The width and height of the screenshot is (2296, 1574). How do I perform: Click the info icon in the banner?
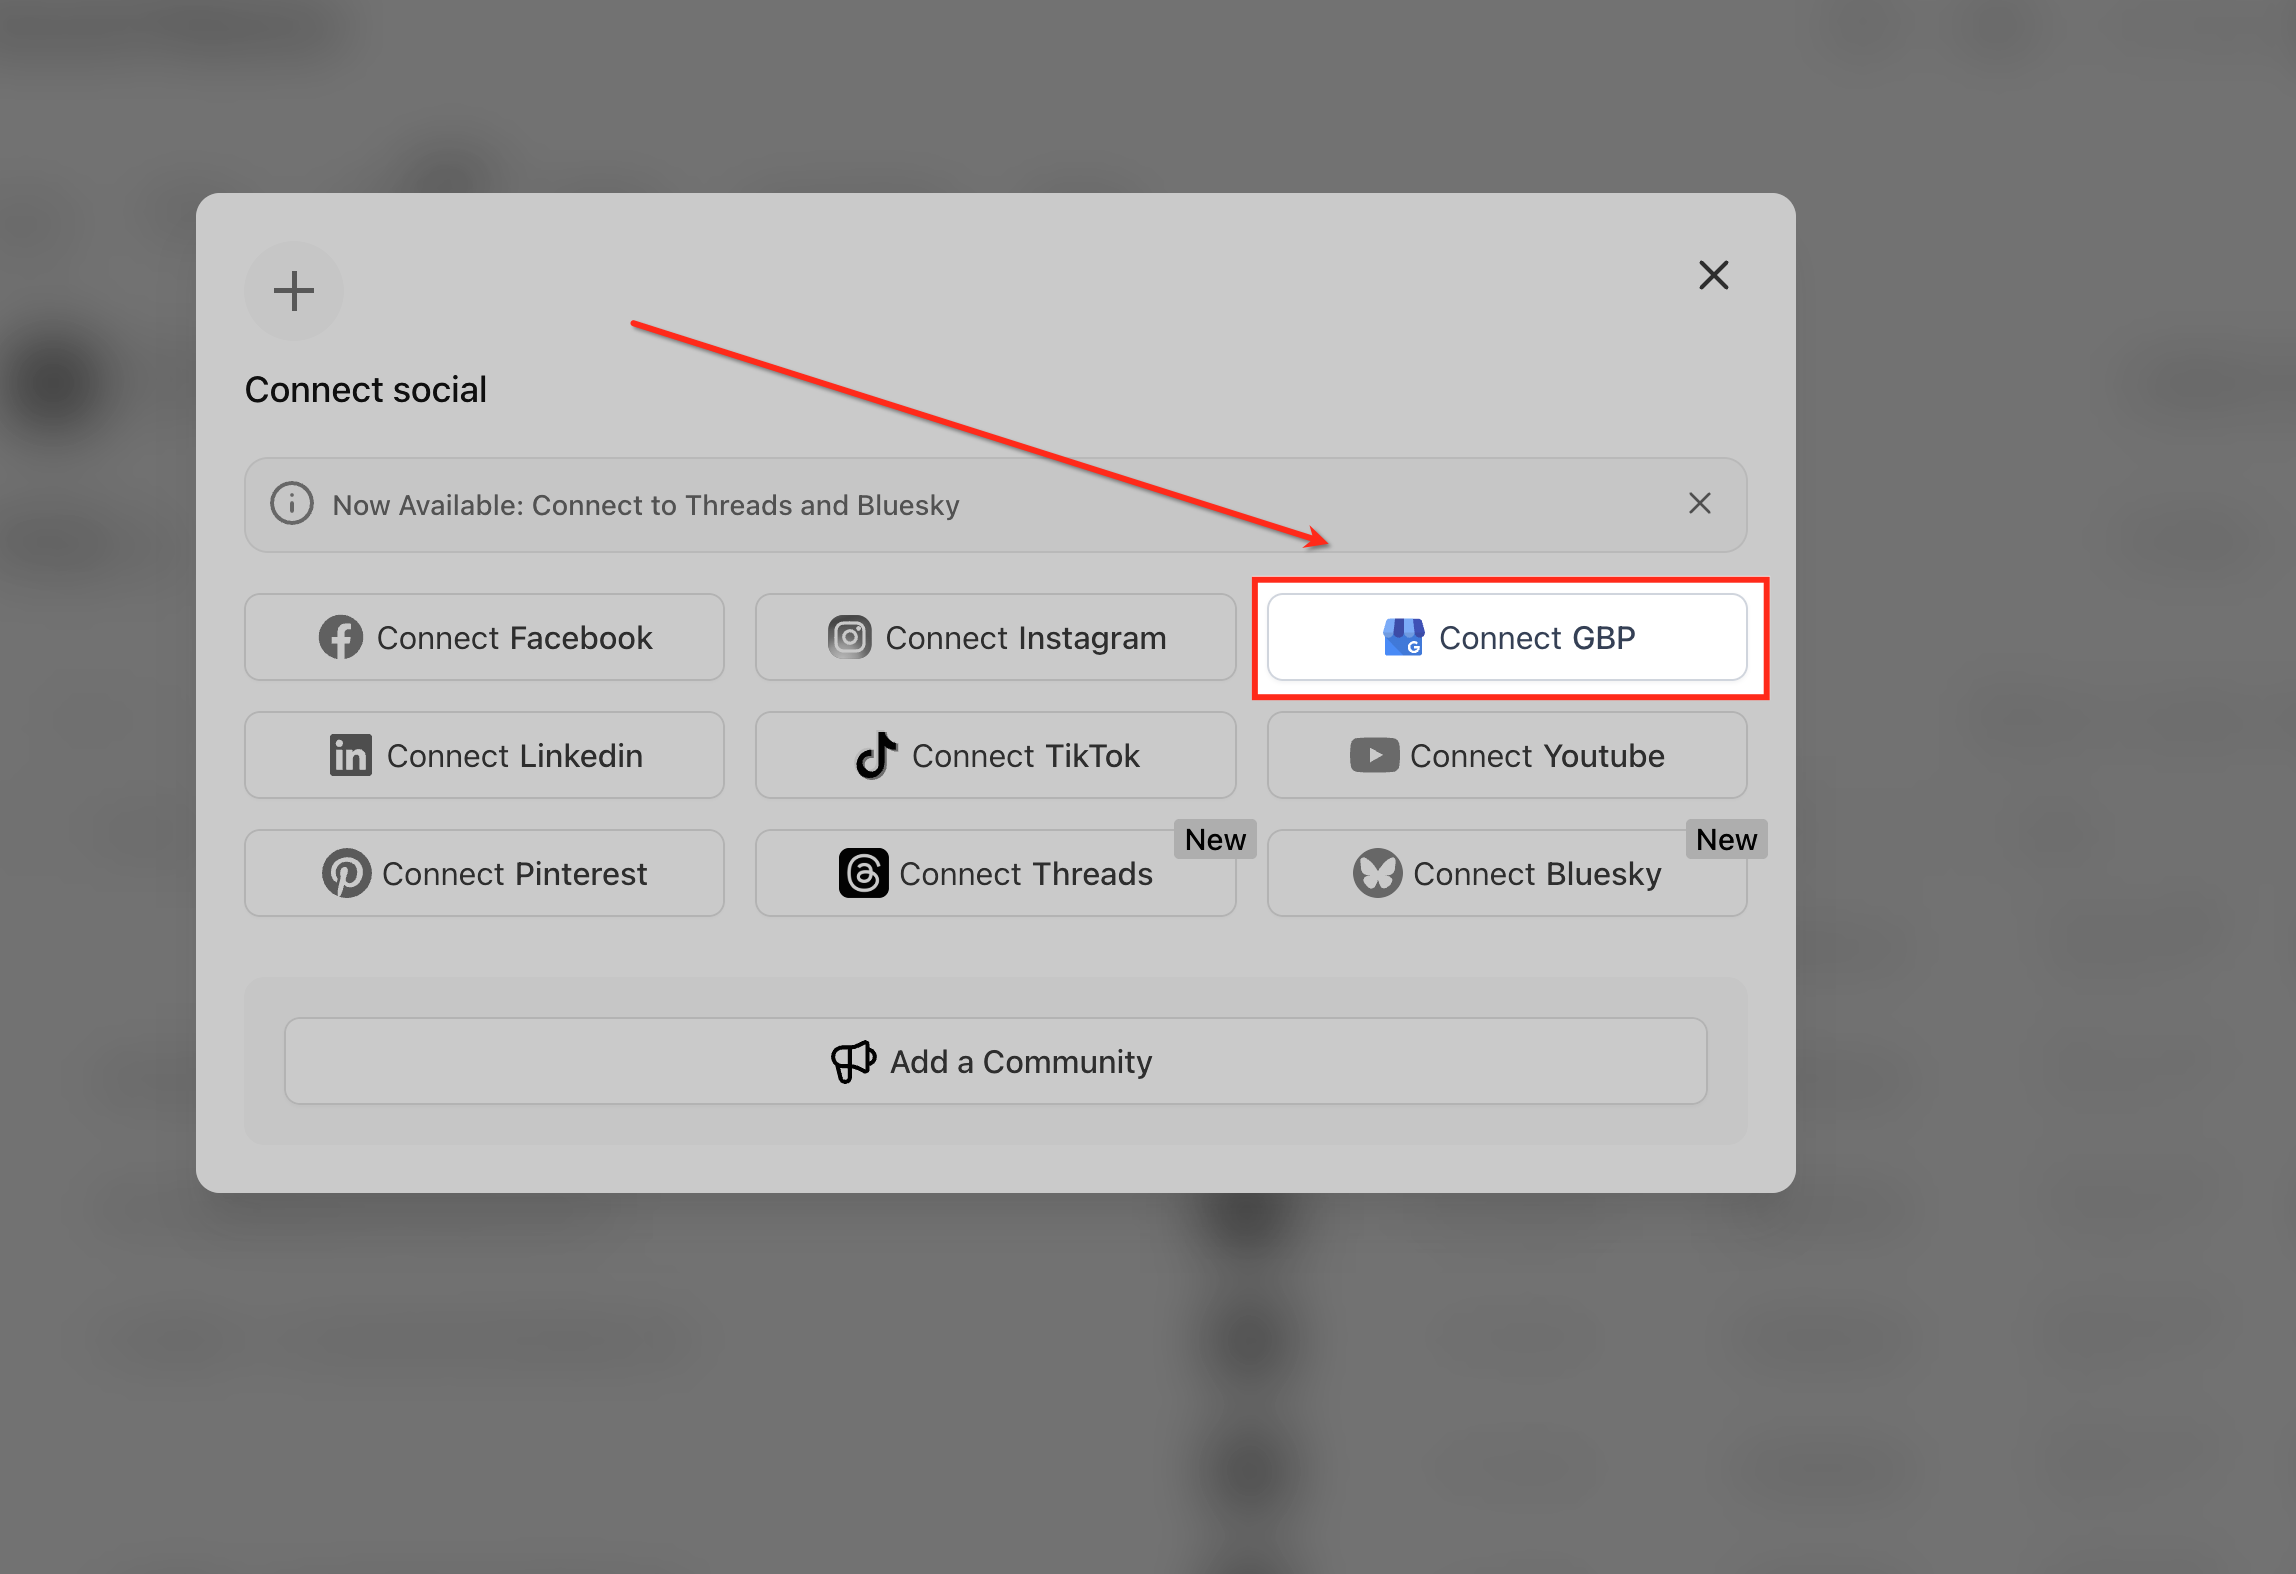point(292,503)
